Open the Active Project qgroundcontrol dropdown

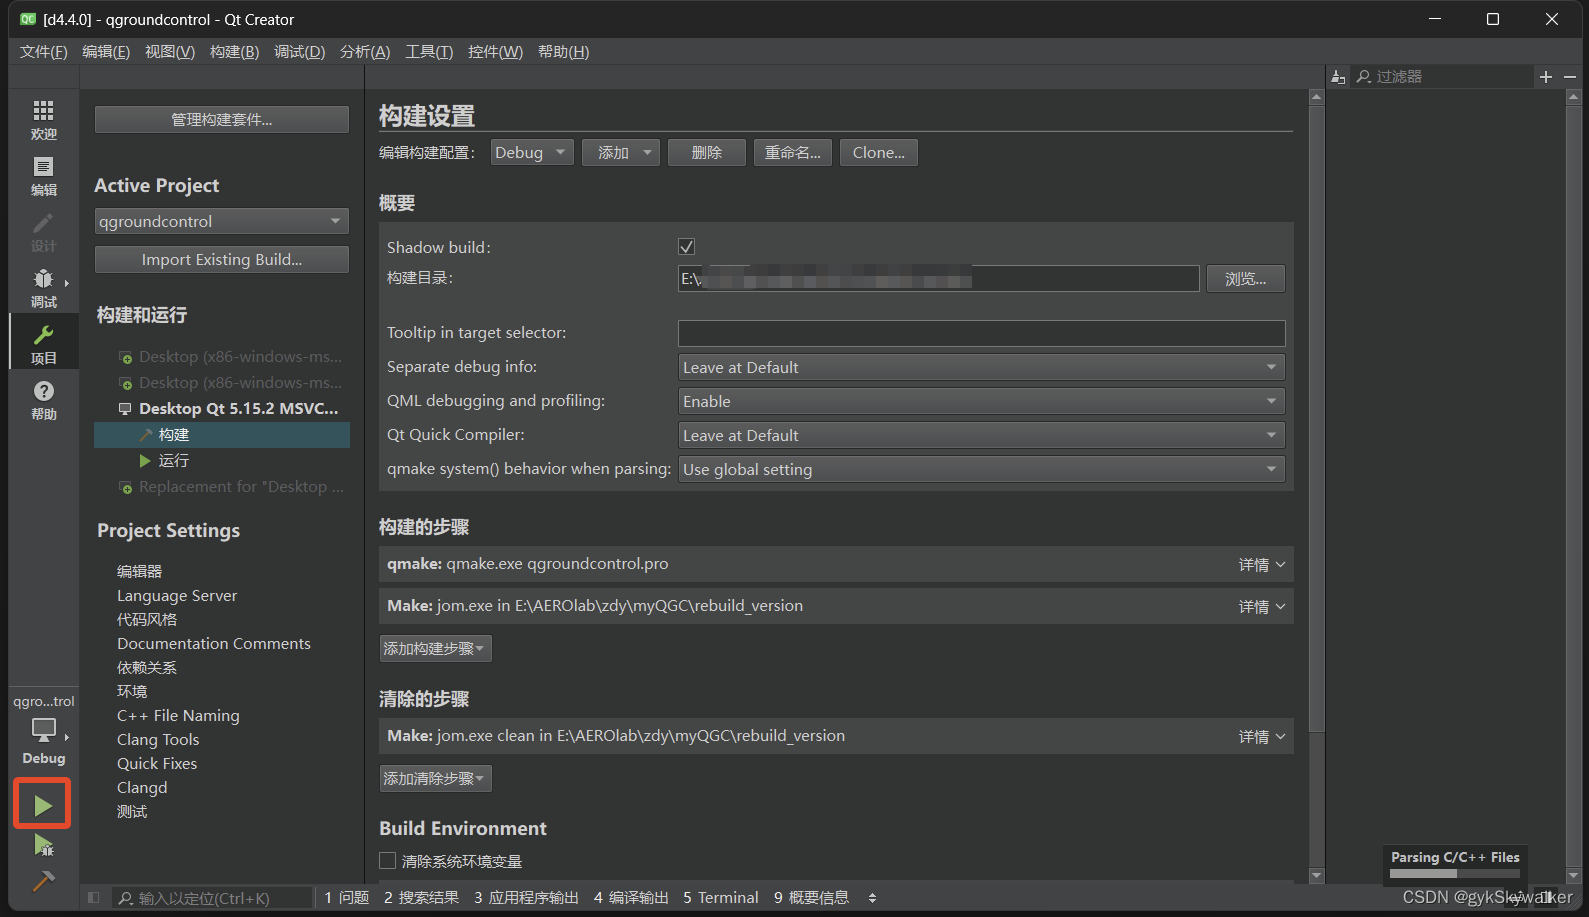point(222,221)
